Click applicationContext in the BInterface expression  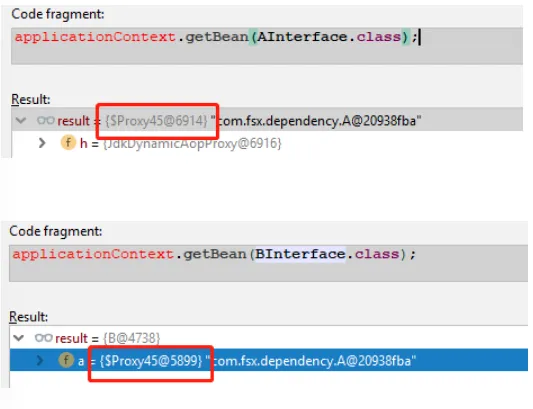point(93,254)
